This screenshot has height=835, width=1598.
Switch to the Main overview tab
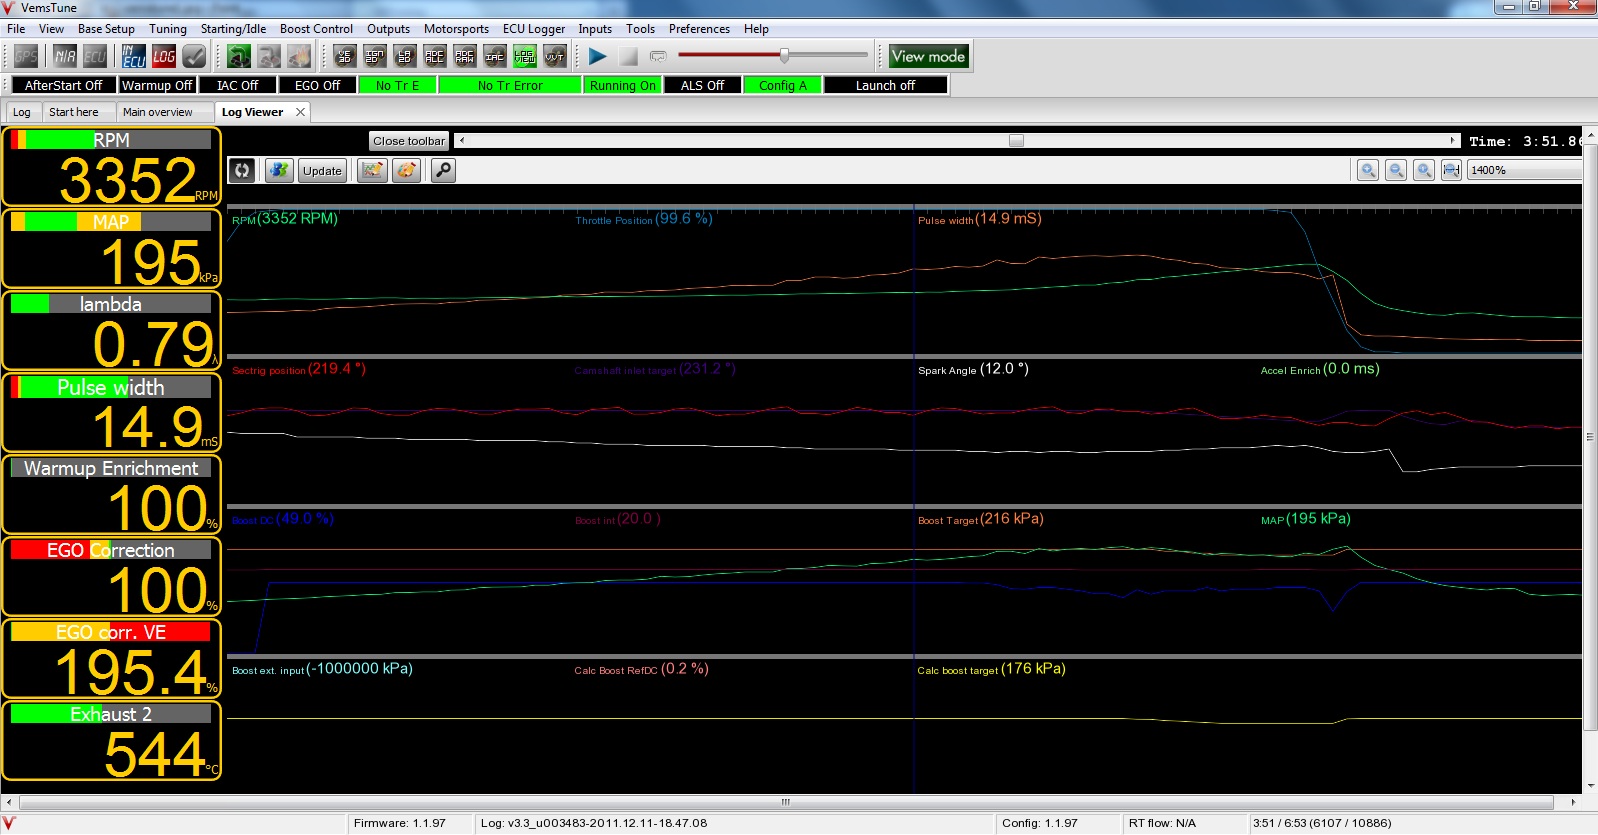(157, 112)
